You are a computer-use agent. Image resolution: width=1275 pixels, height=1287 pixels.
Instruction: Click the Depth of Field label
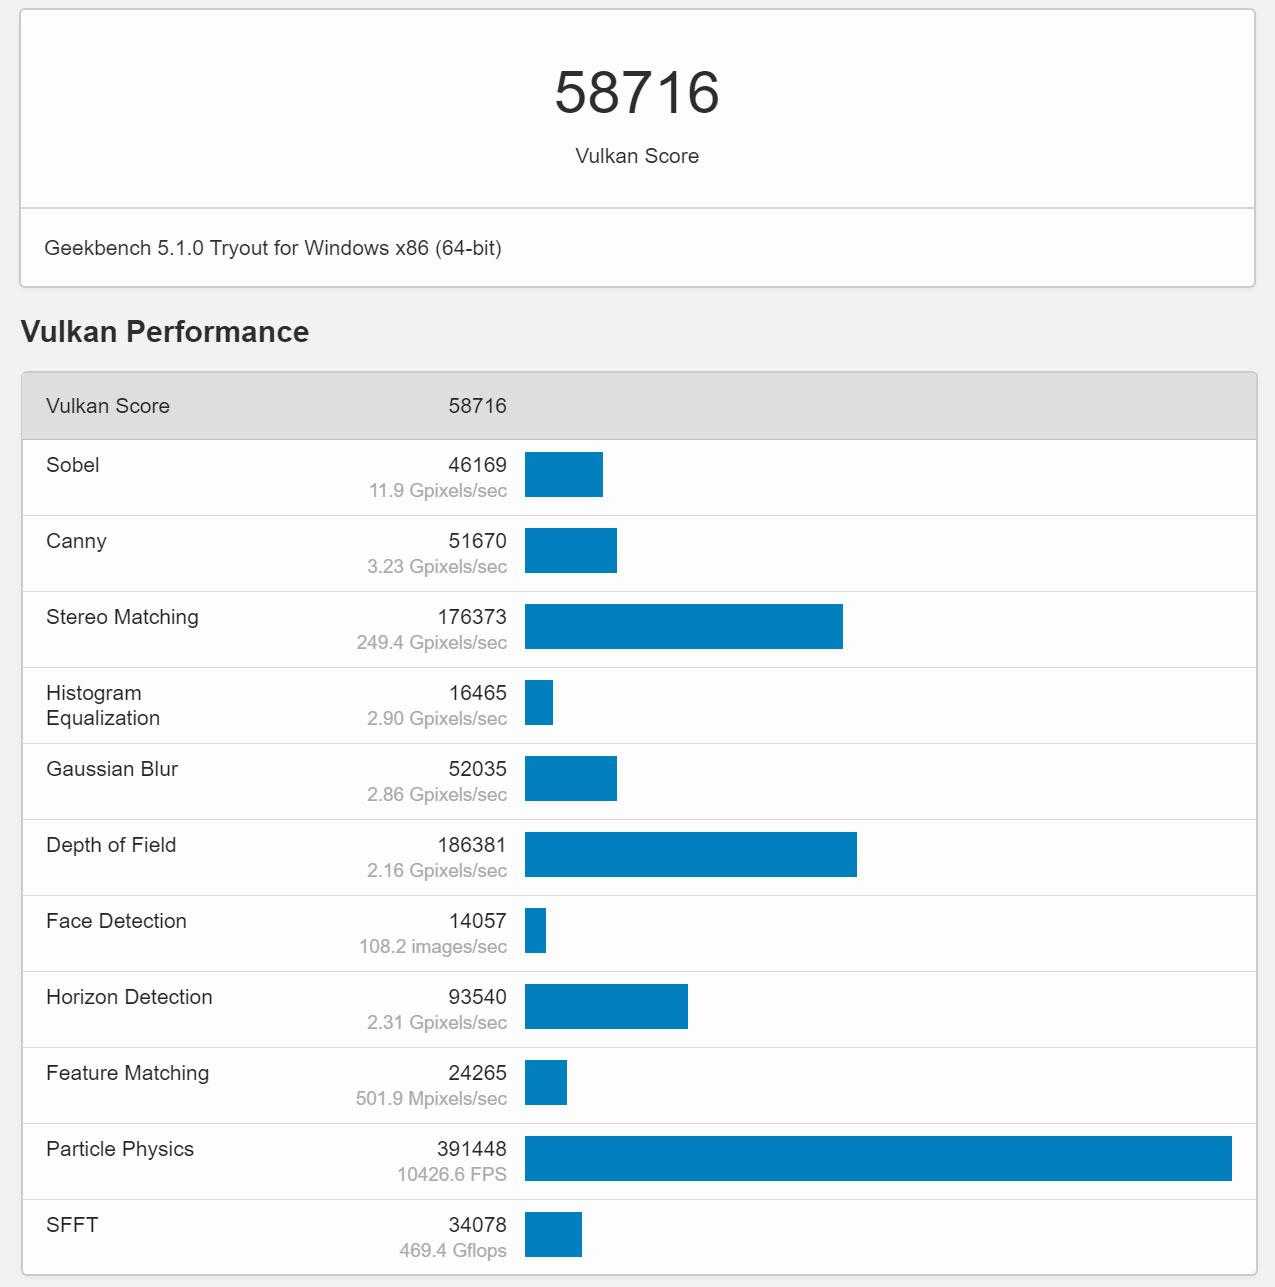tap(111, 845)
